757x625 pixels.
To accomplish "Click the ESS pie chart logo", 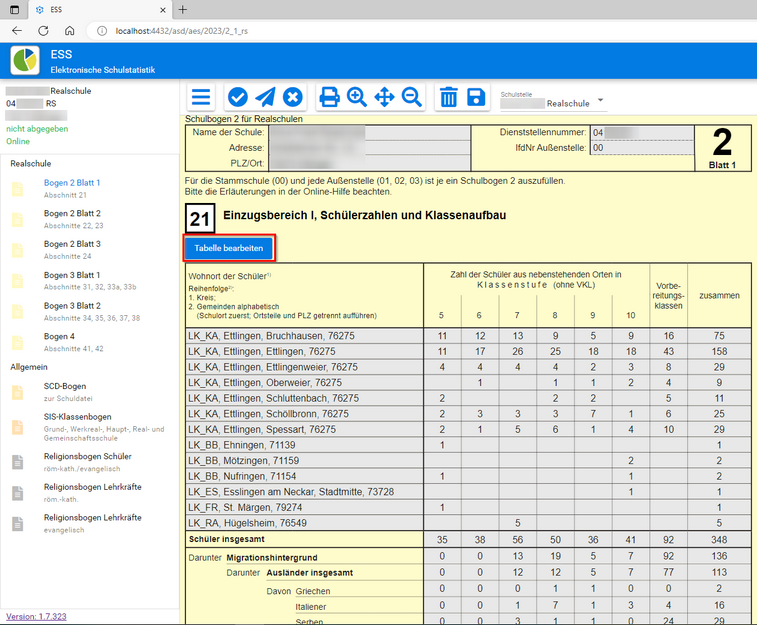I will coord(25,59).
